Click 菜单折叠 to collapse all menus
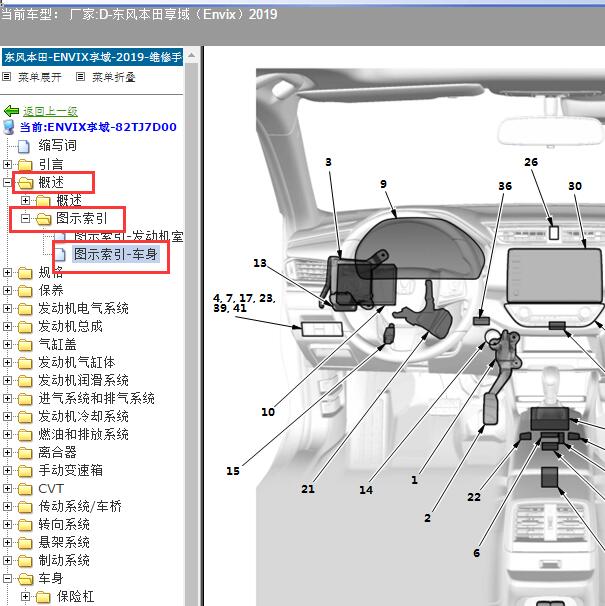Viewport: 605px width, 606px height. (x=114, y=77)
